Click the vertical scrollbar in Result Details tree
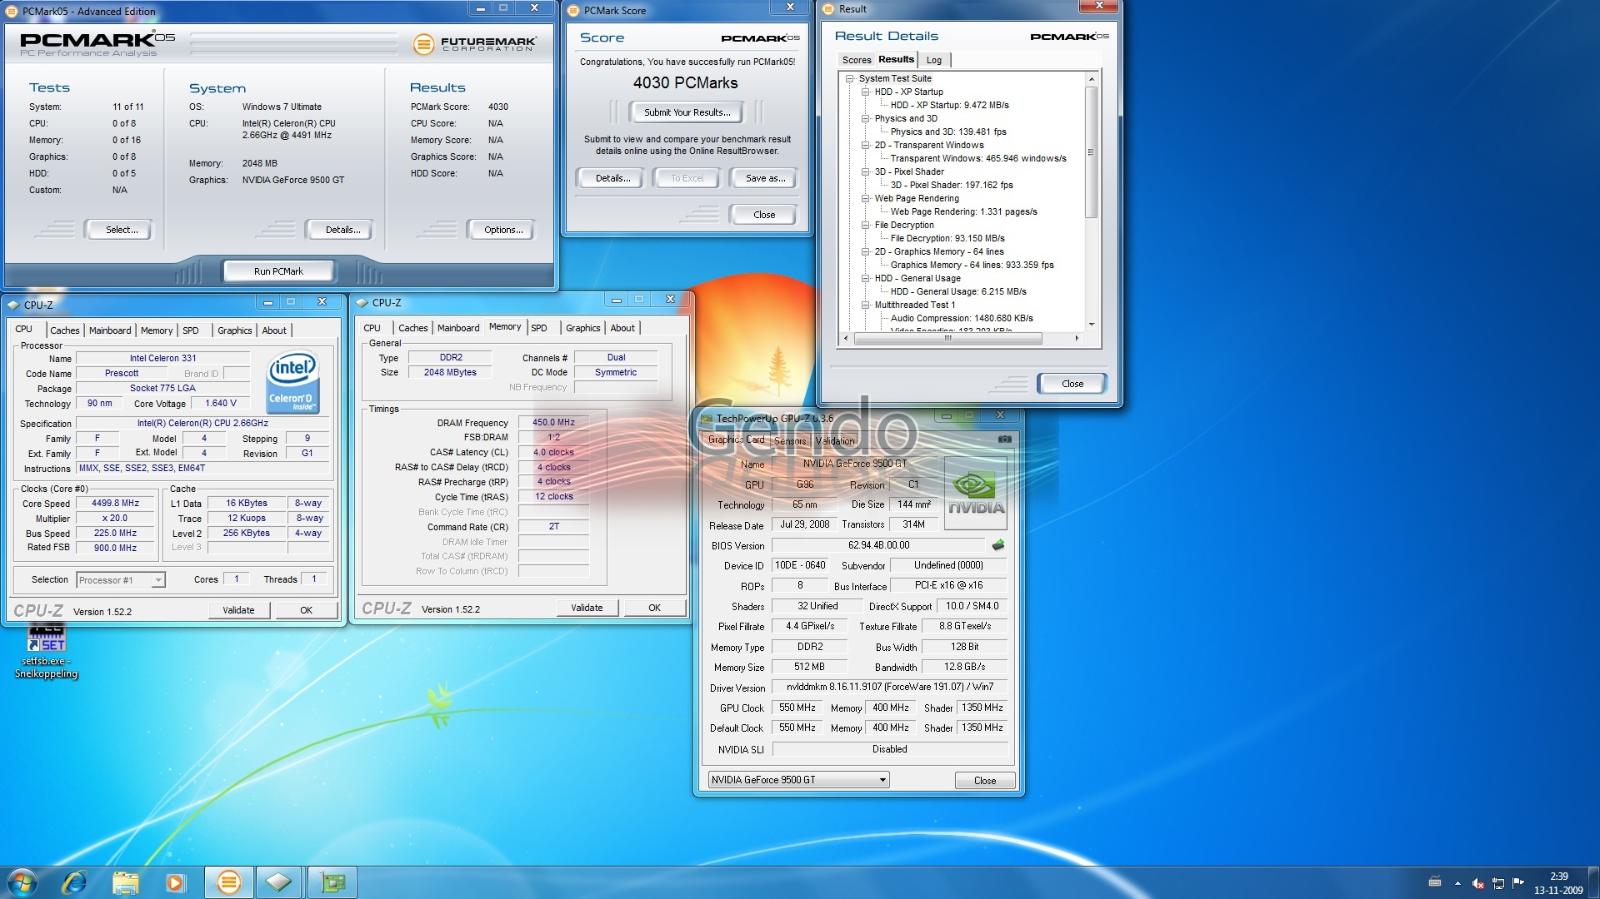The width and height of the screenshot is (1600, 899). pos(1091,150)
